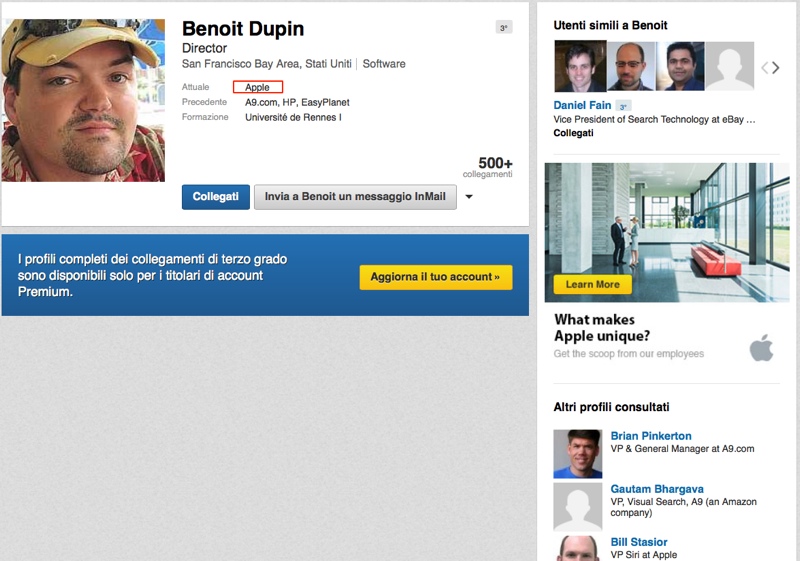The width and height of the screenshot is (800, 561).
Task: Click Brian Pinkerton's profile photo
Action: [x=578, y=454]
